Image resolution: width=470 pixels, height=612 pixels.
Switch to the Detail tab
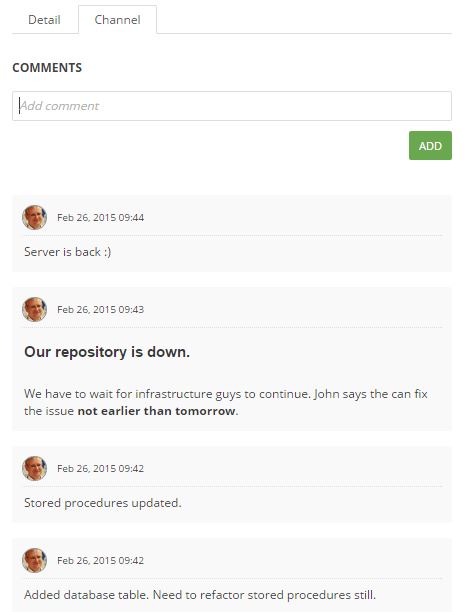pos(44,20)
